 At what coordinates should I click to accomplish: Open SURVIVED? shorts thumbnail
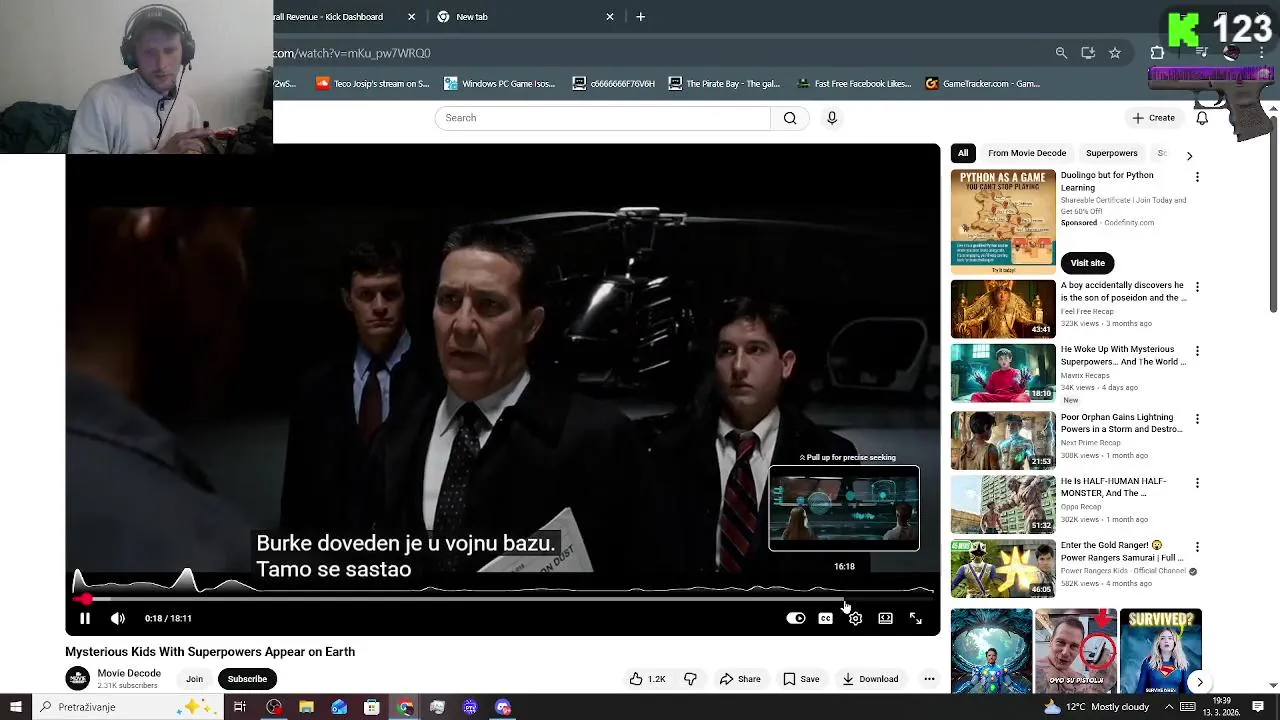click(x=1160, y=651)
